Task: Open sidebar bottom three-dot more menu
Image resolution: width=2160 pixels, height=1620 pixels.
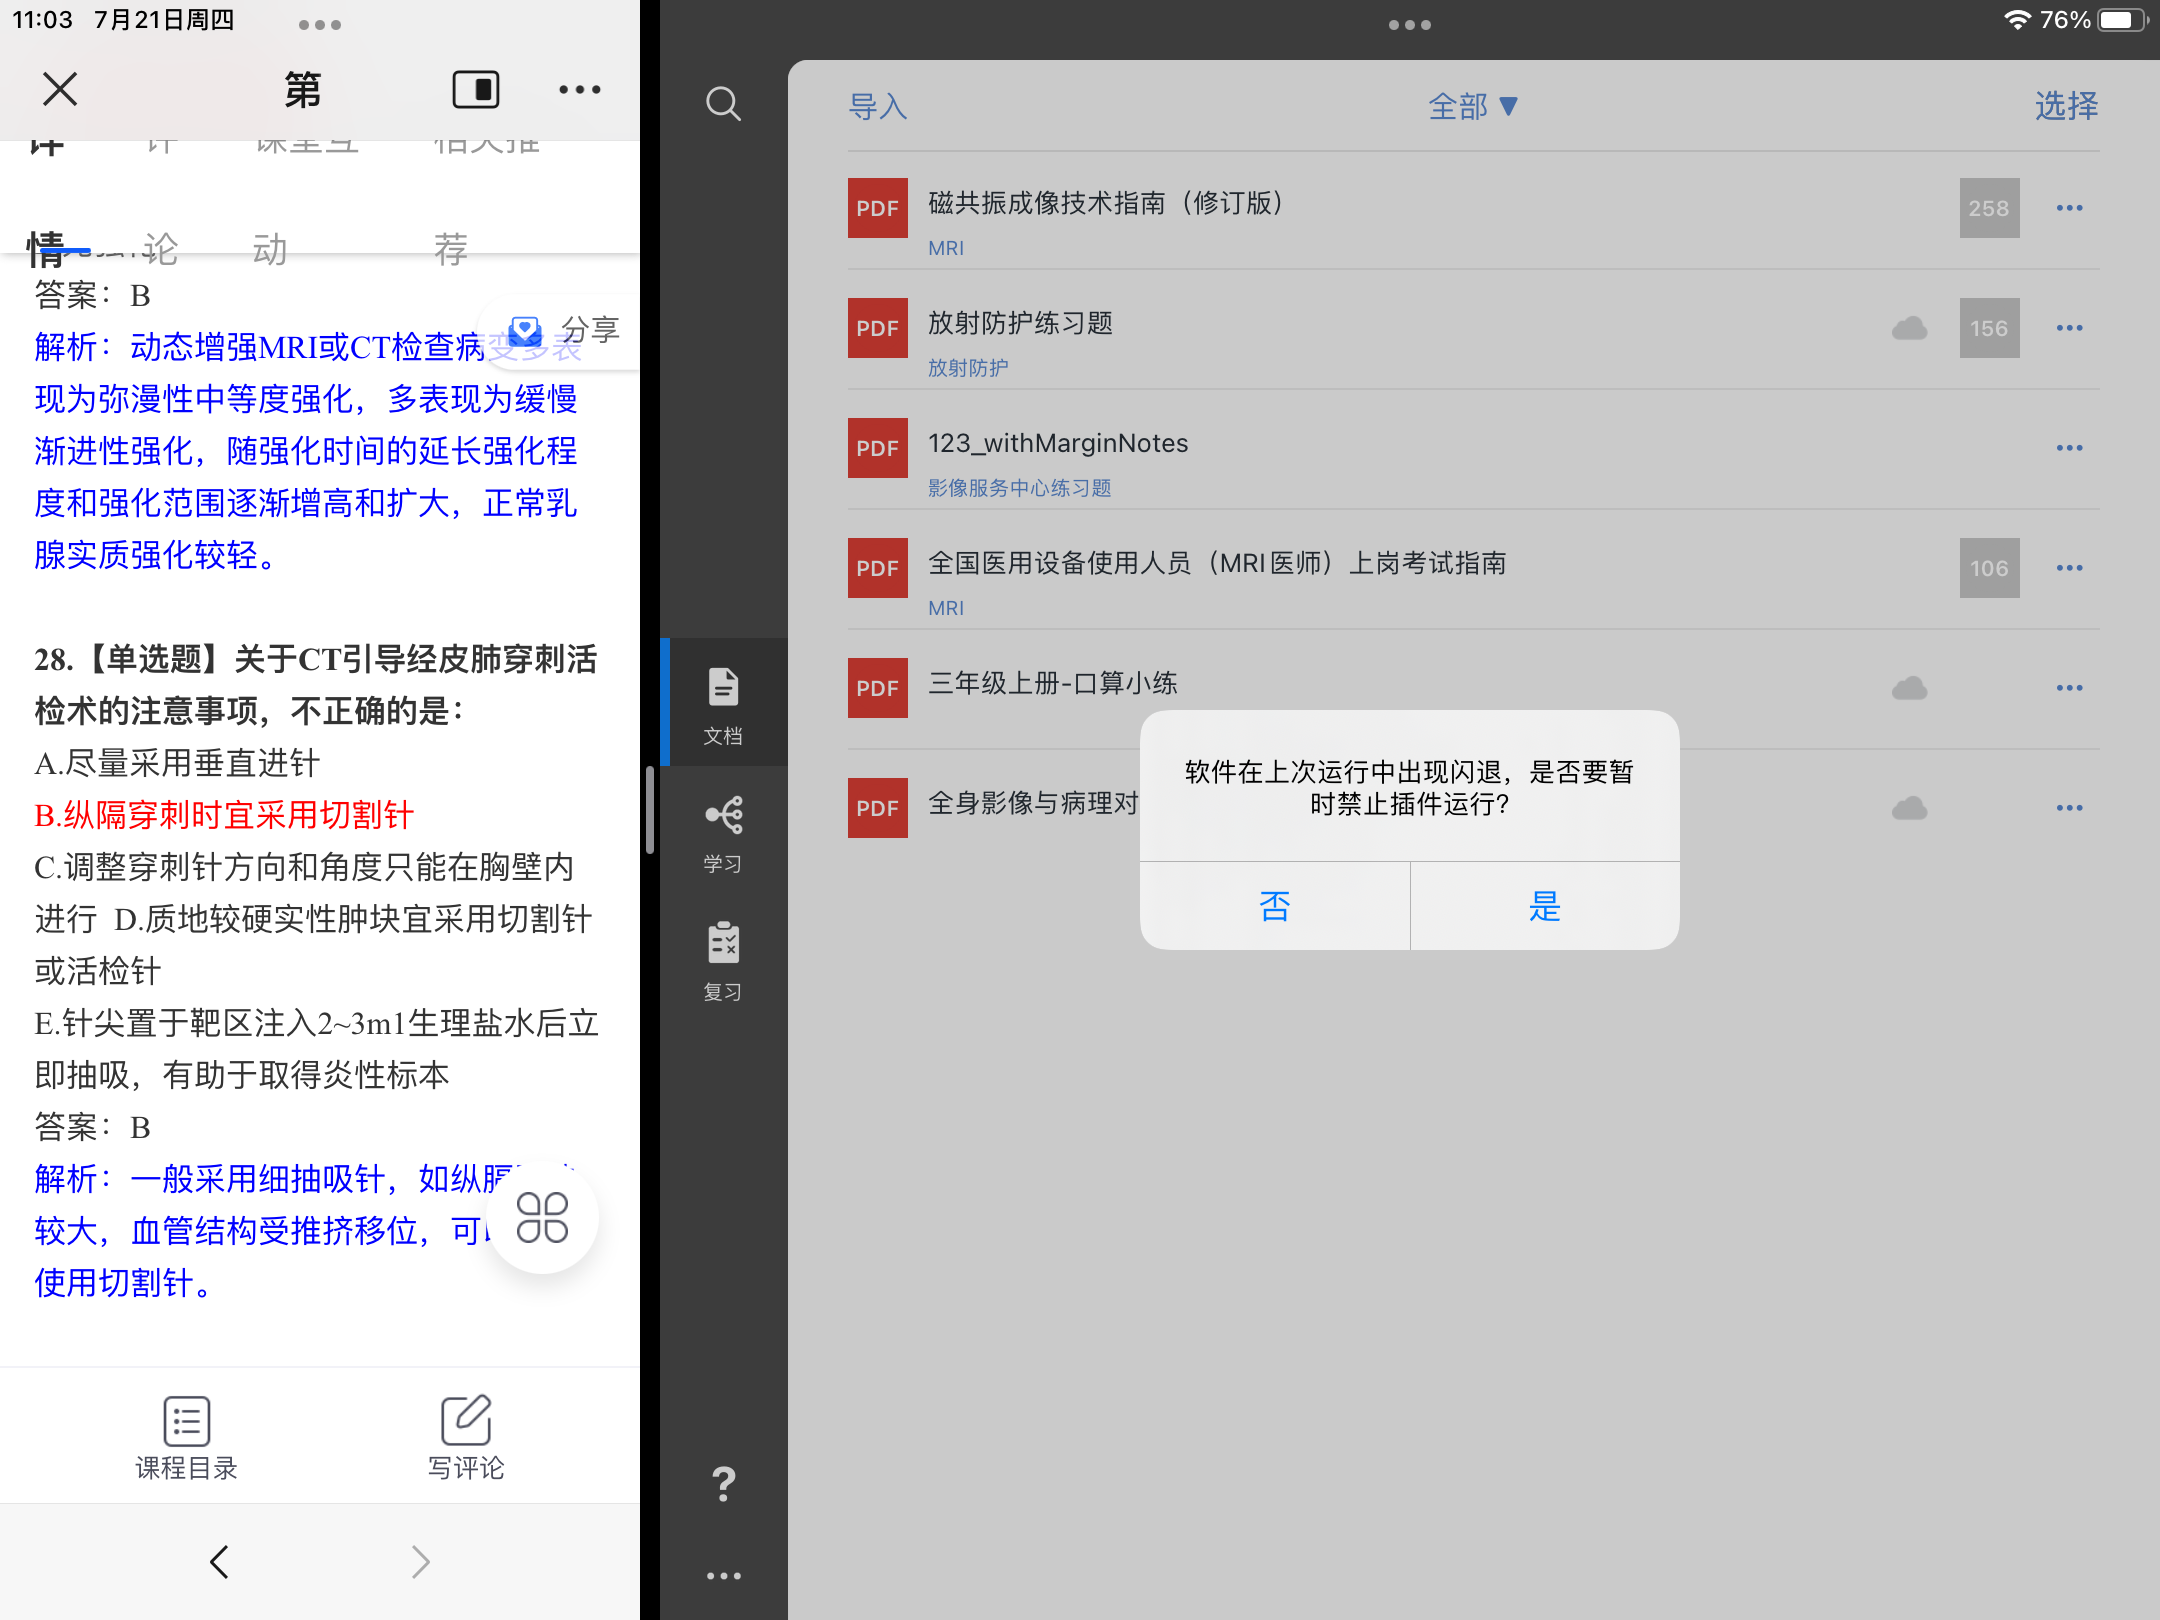Action: pos(723,1576)
